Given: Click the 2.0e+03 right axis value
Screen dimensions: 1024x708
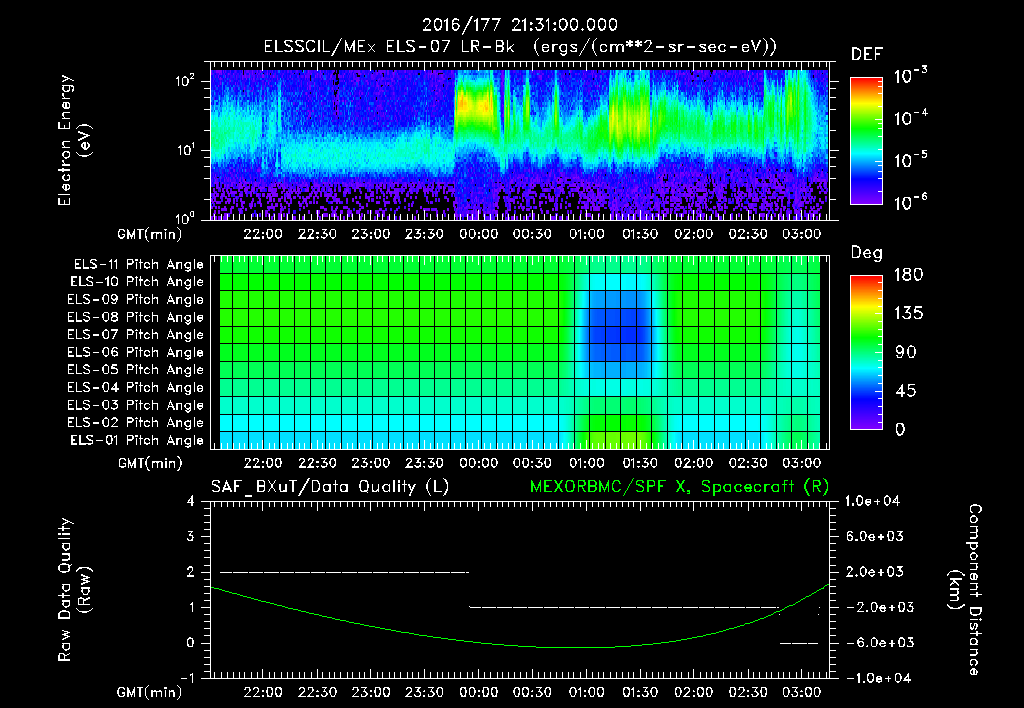Looking at the screenshot, I should click(874, 572).
